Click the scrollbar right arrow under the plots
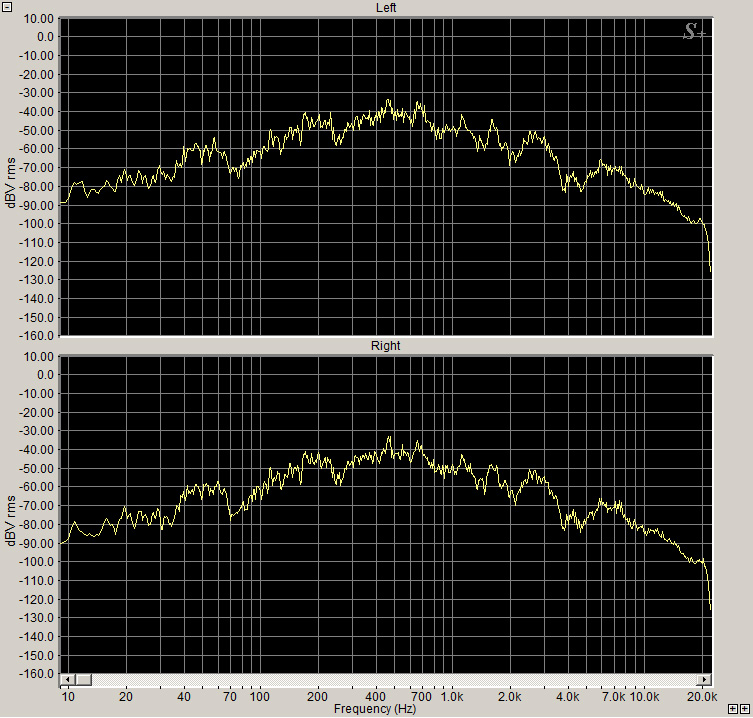 (706, 680)
